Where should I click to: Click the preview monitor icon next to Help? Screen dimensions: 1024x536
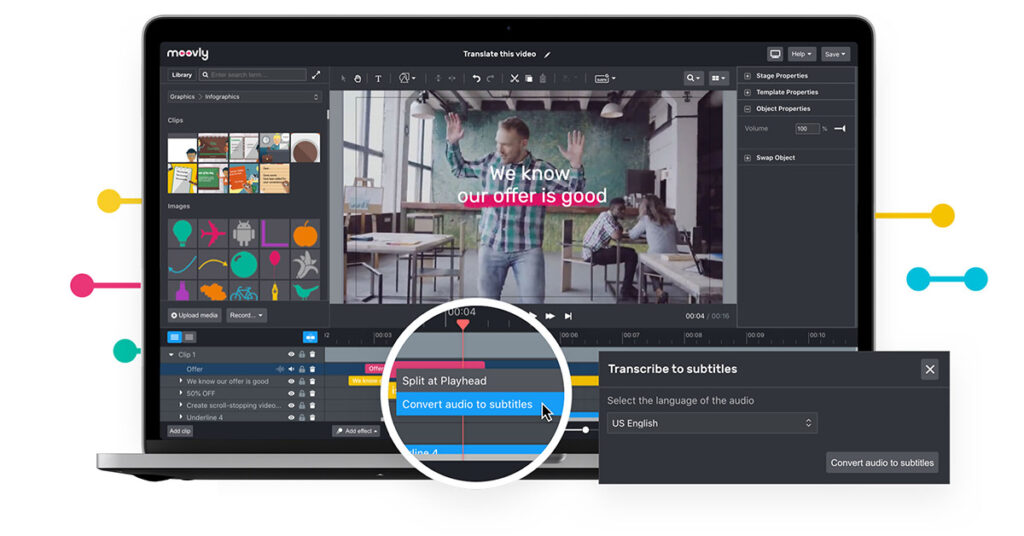tap(774, 54)
